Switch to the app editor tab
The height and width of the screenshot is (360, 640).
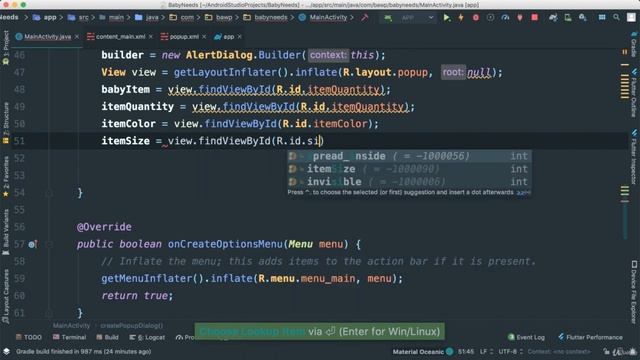pyautogui.click(x=224, y=37)
